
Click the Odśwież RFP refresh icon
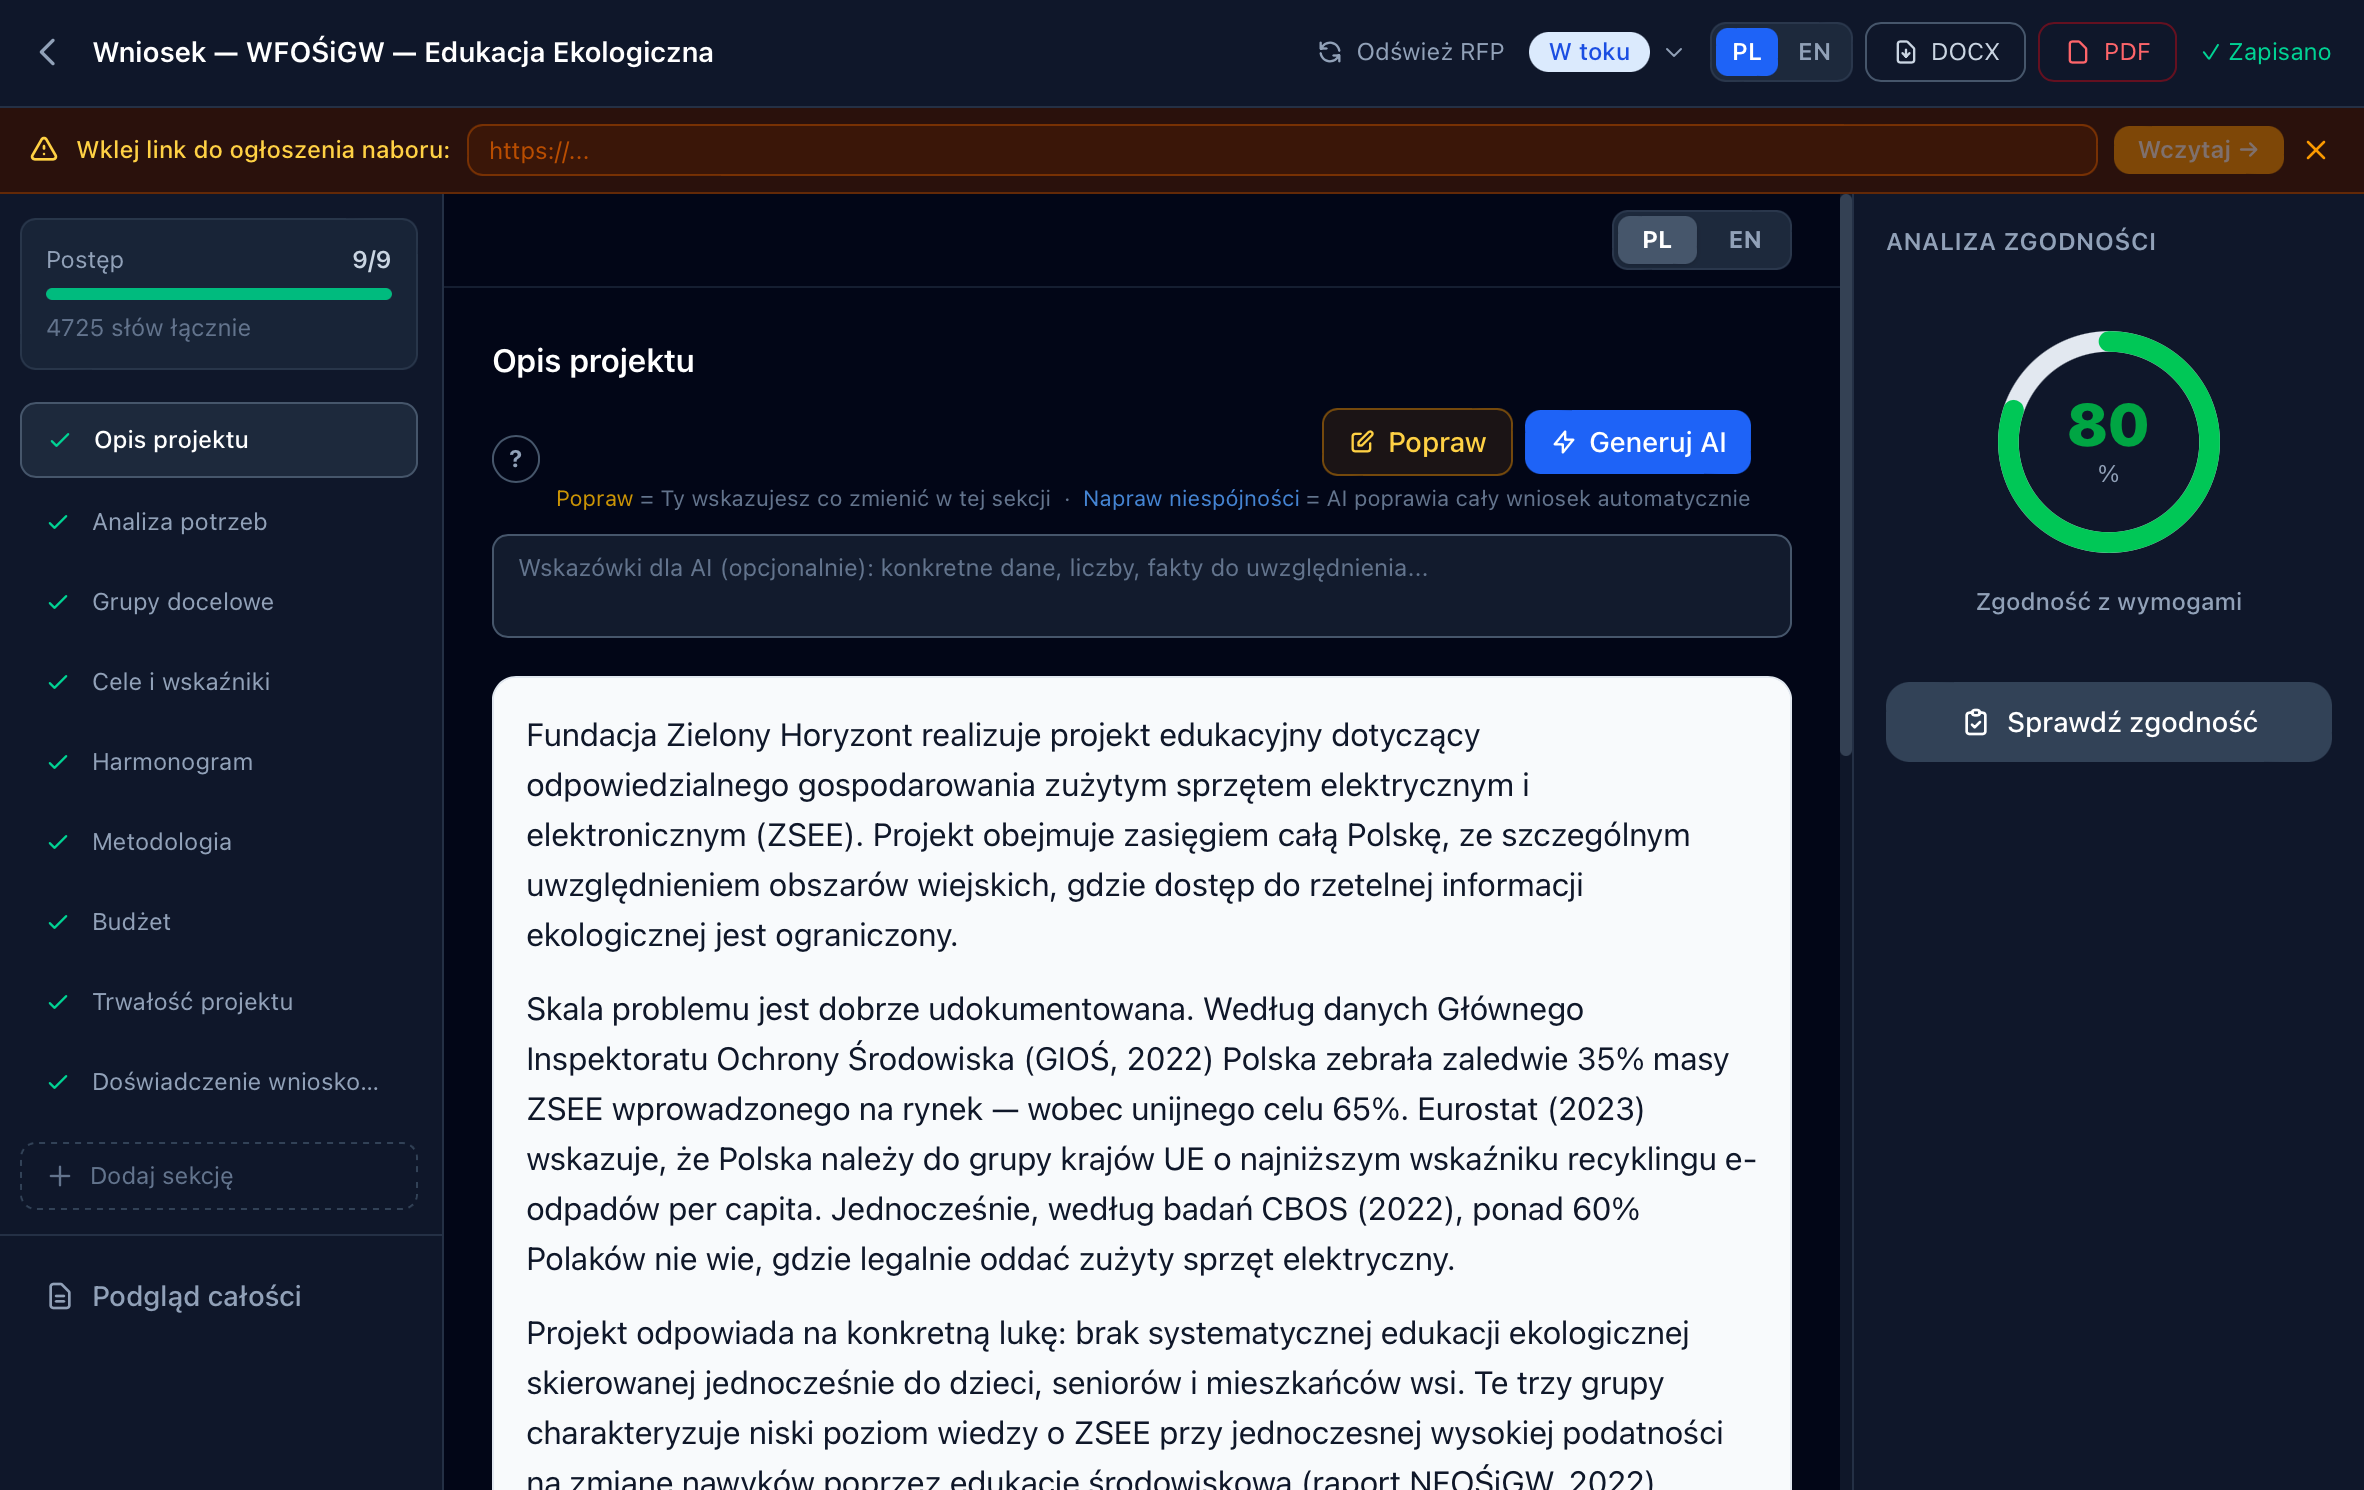pos(1329,52)
